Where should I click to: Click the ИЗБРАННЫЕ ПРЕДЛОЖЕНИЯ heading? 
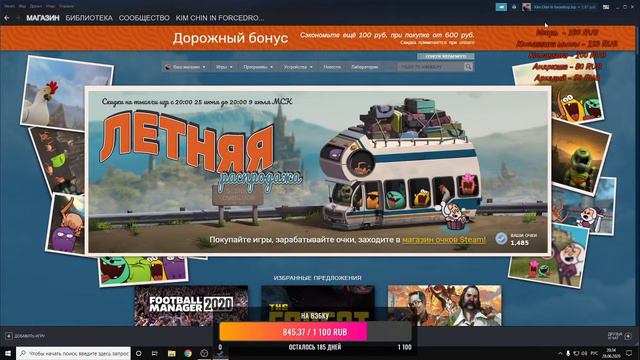[x=318, y=278]
